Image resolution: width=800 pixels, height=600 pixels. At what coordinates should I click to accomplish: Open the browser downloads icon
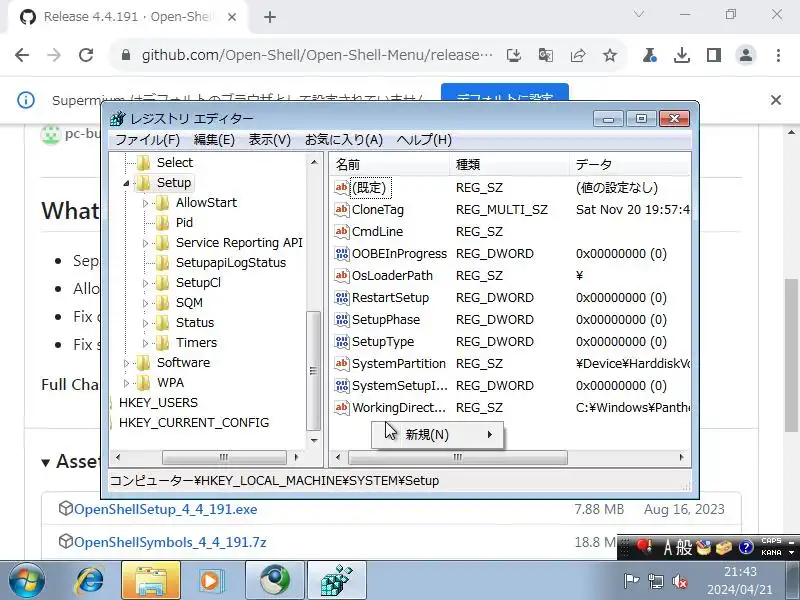682,55
